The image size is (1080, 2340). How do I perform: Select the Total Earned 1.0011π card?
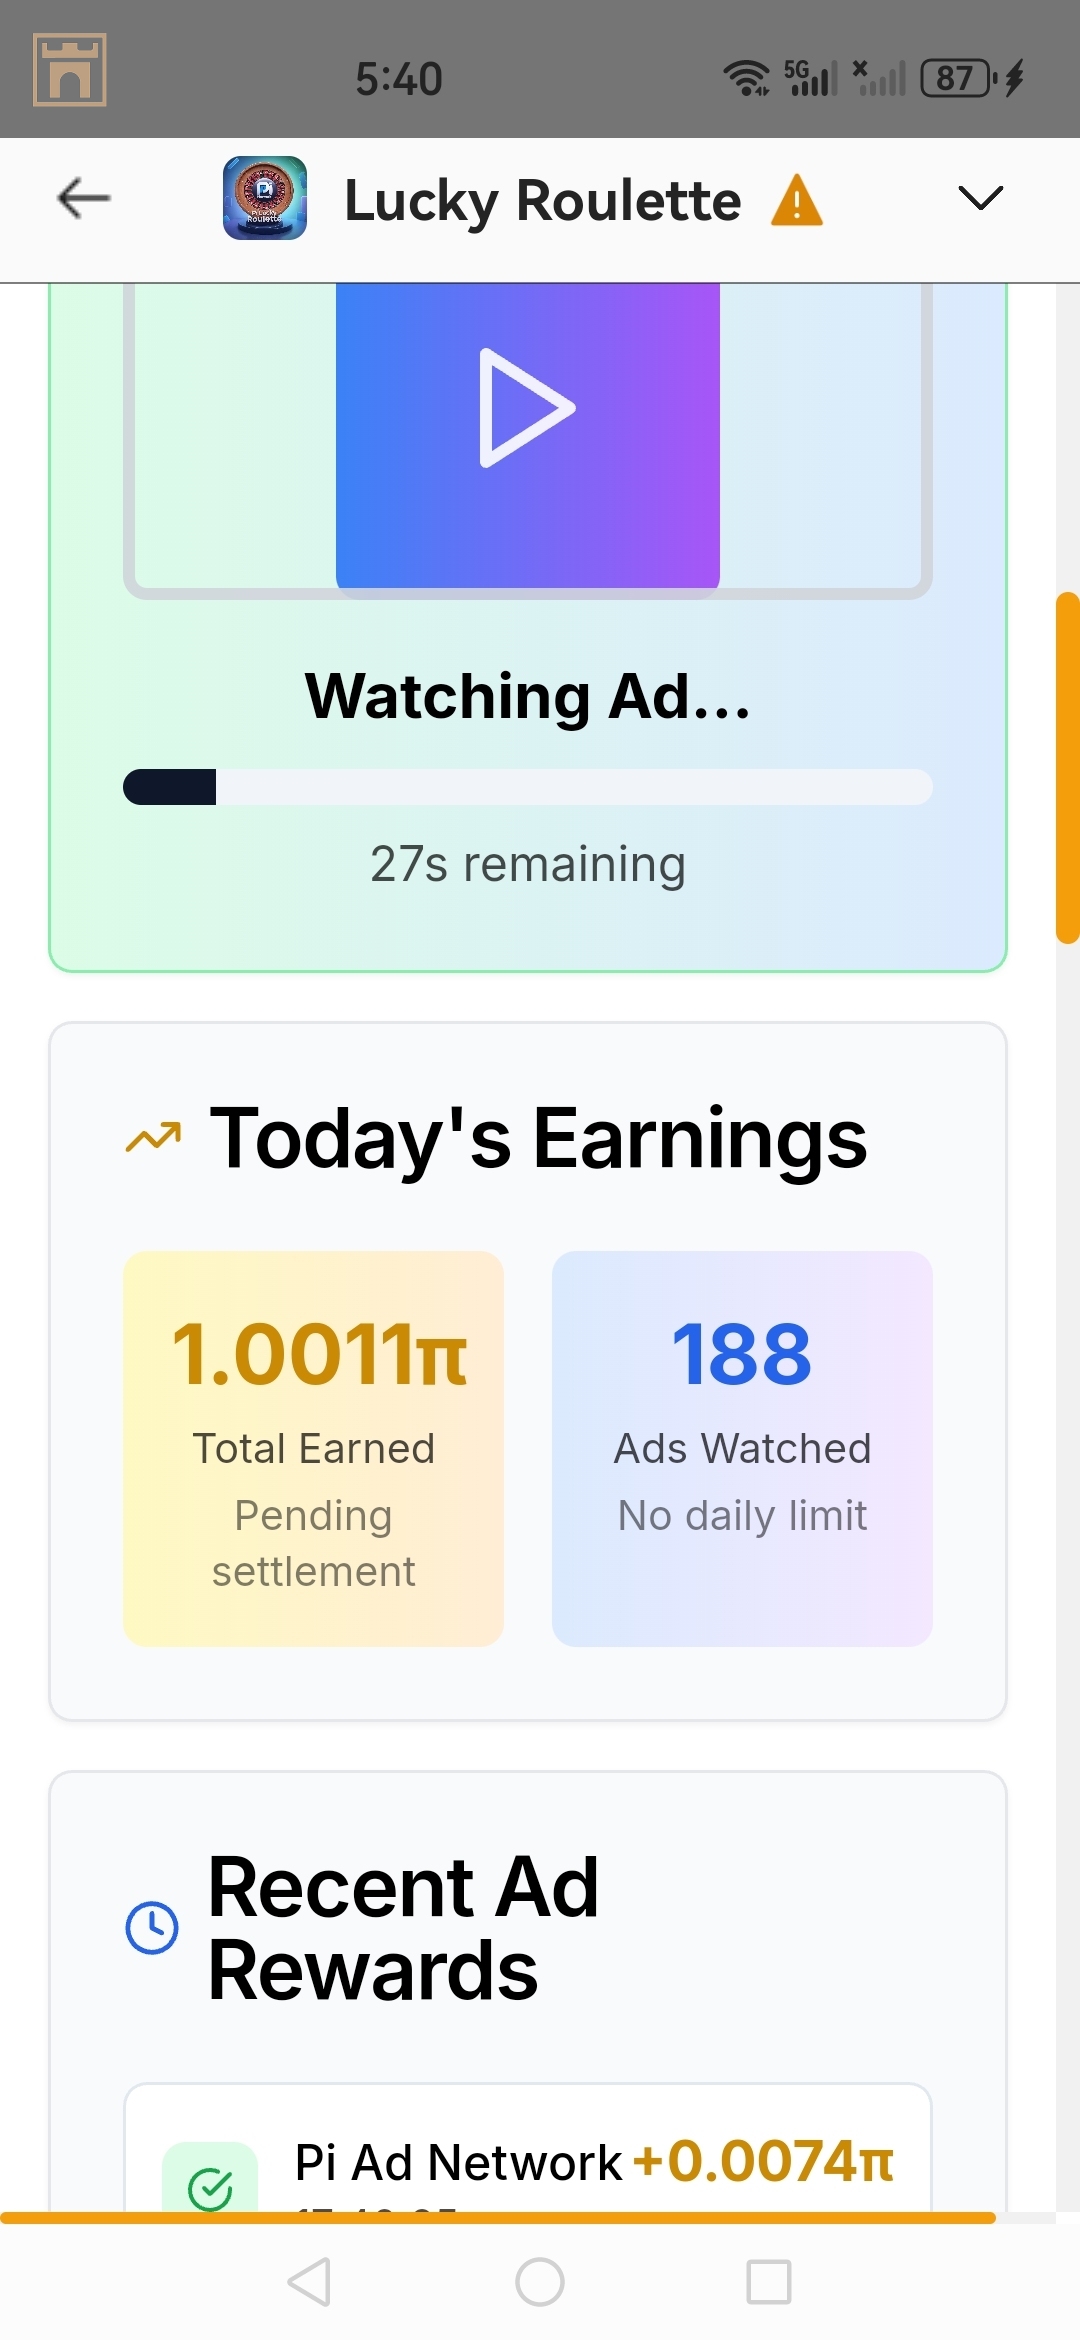(313, 1448)
